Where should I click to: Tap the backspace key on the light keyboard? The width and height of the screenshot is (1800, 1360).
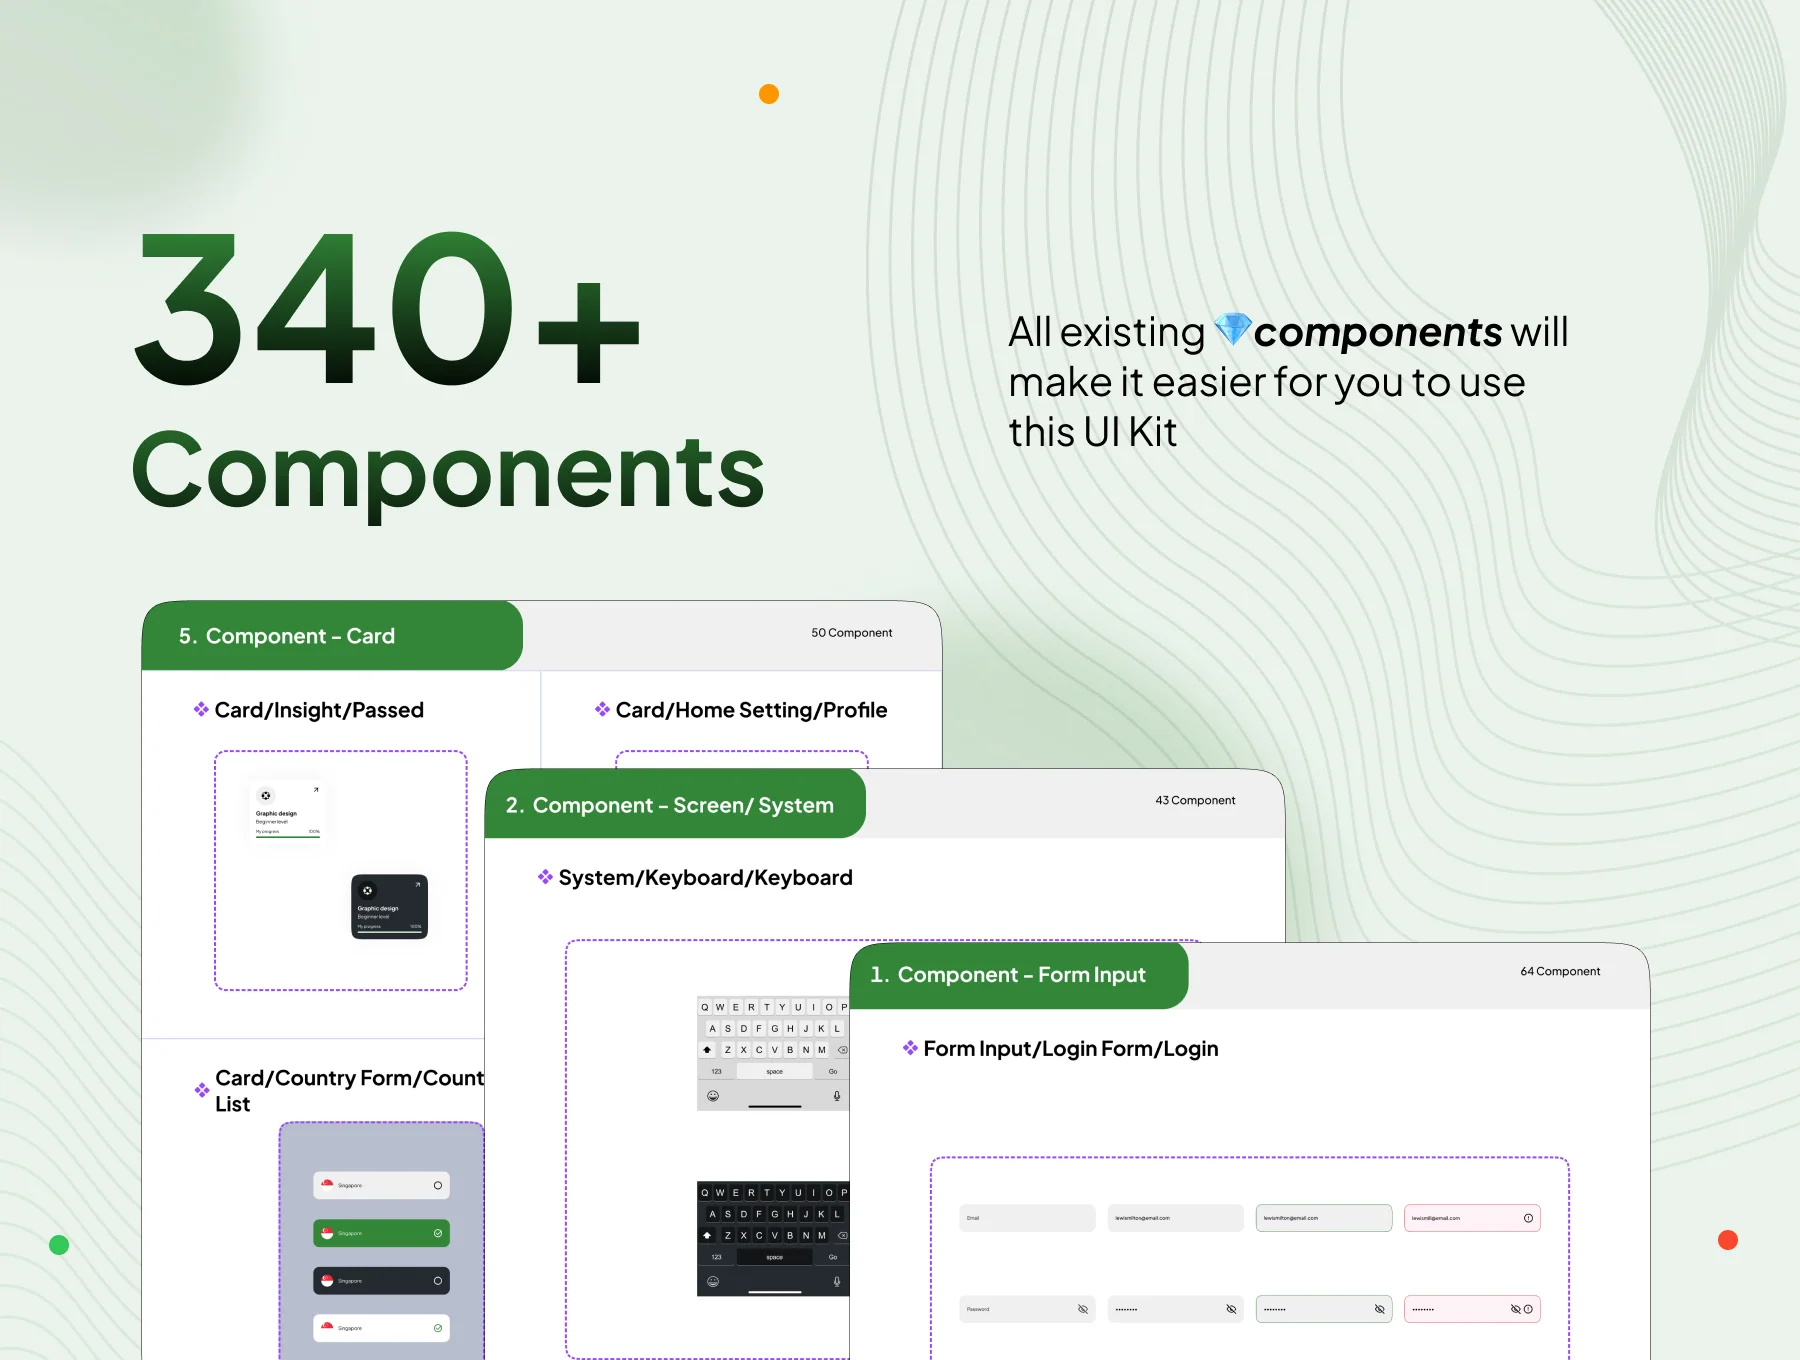click(842, 1050)
